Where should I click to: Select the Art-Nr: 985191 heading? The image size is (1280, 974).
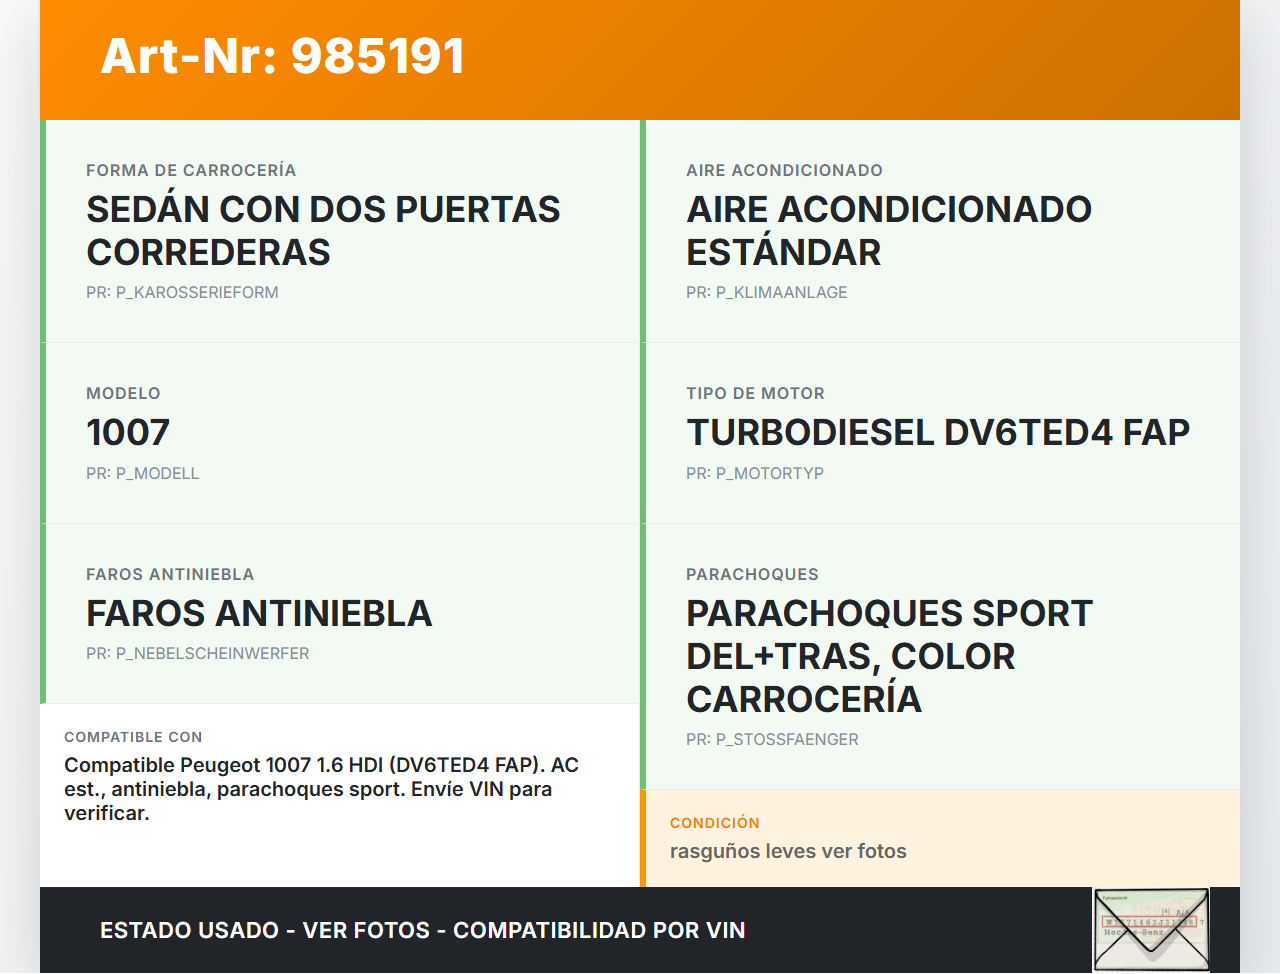[283, 56]
